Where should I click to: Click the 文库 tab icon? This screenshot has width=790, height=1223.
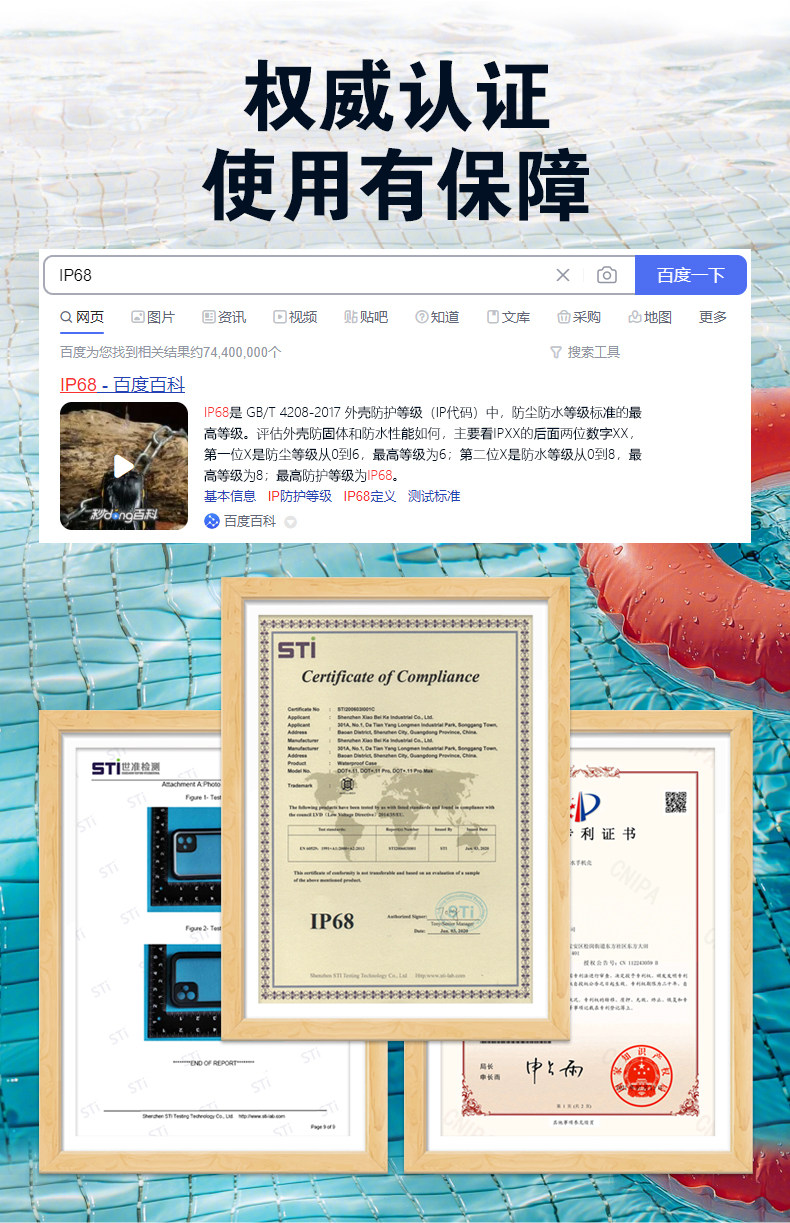point(493,317)
